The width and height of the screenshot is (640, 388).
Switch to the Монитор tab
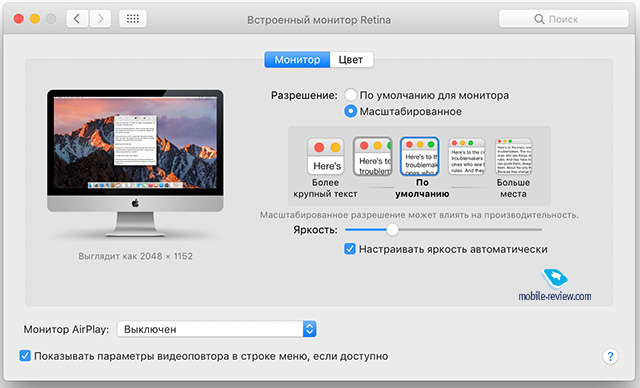[297, 60]
